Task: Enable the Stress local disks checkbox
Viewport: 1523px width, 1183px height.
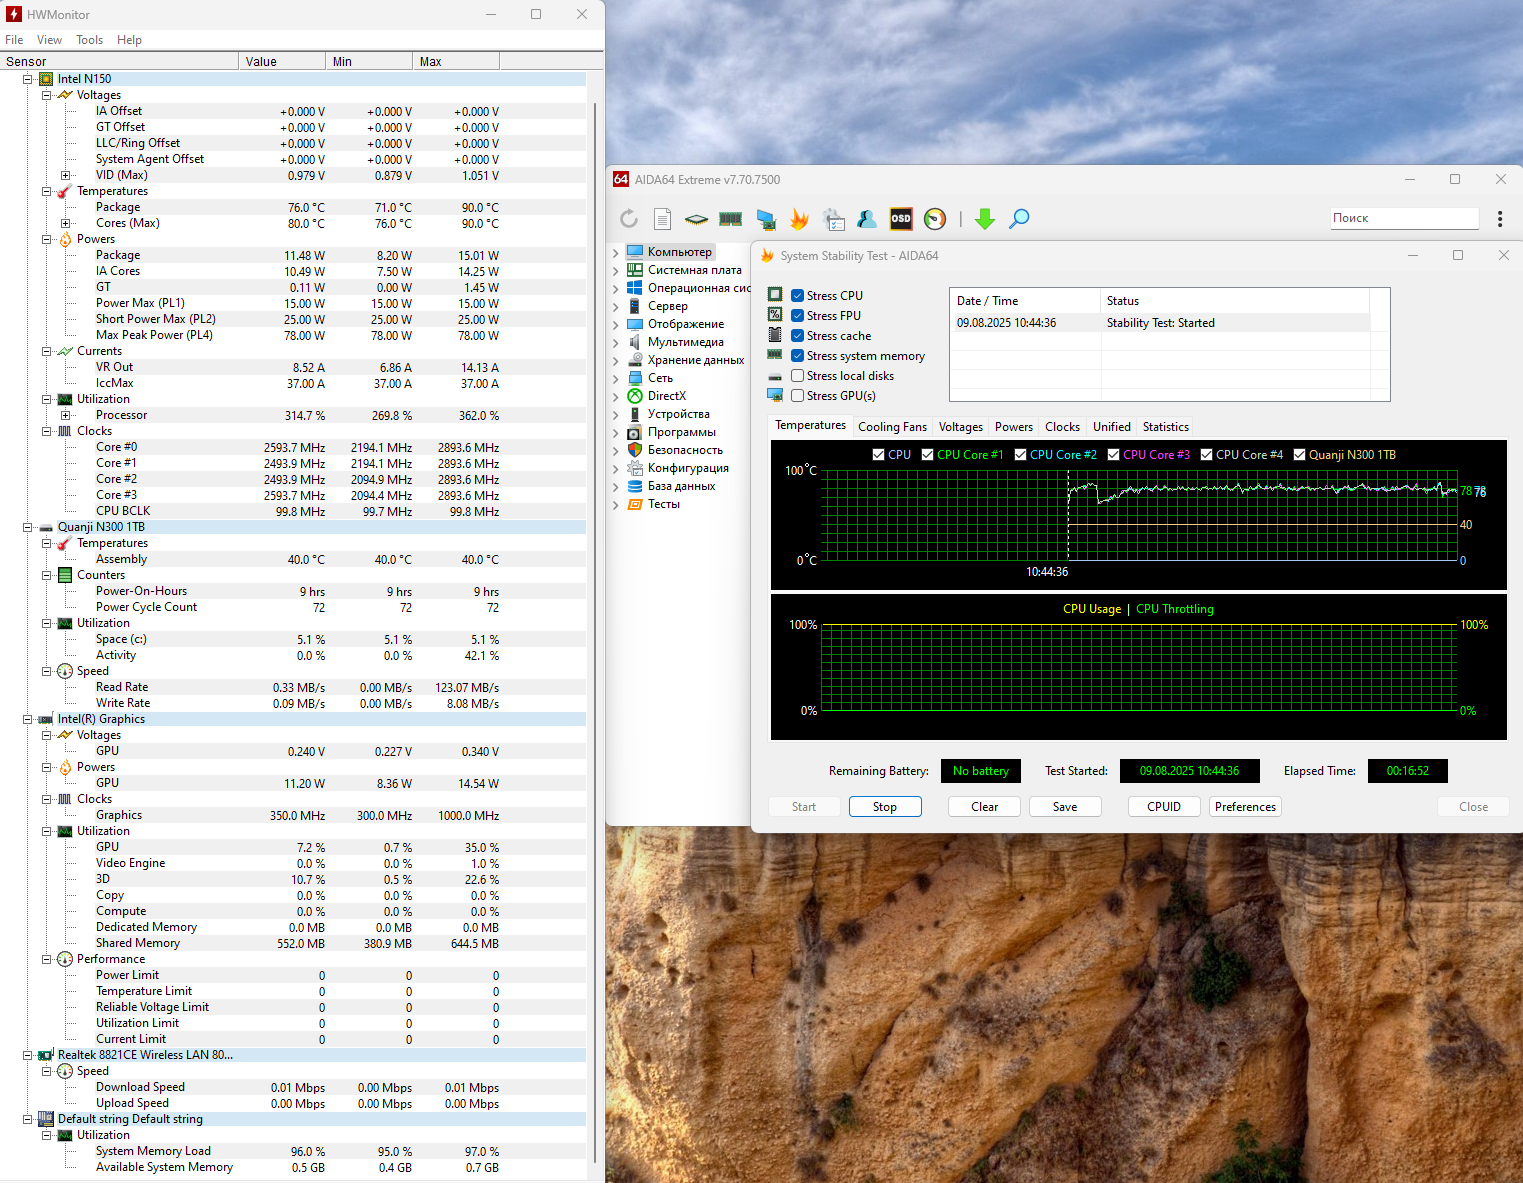Action: [798, 376]
